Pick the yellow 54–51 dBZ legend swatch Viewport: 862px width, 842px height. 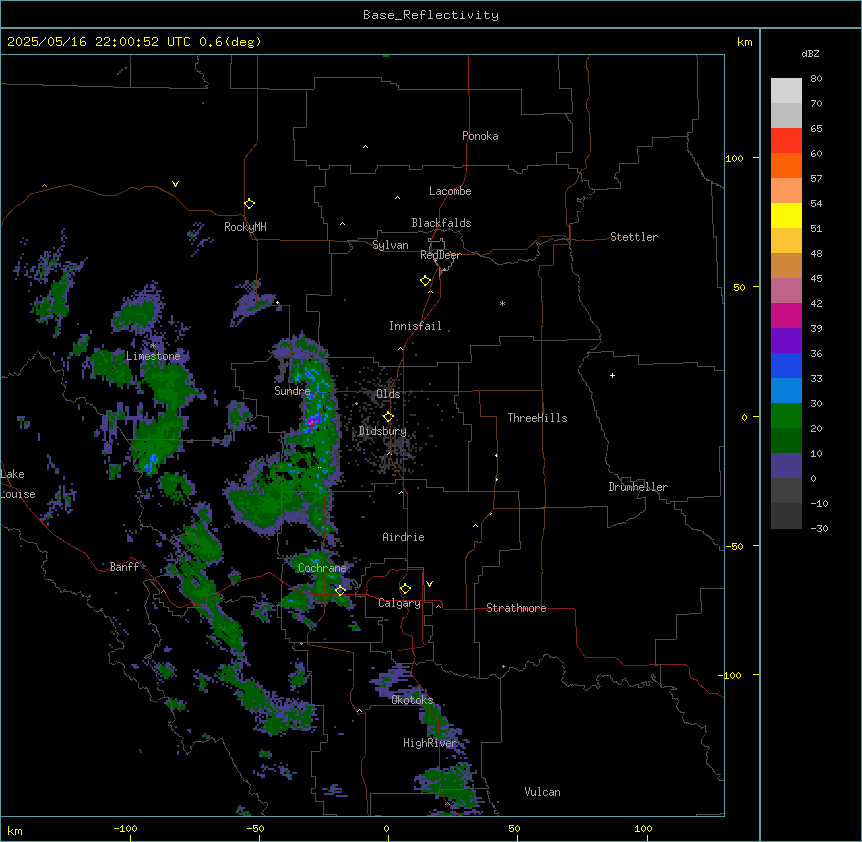pos(786,216)
